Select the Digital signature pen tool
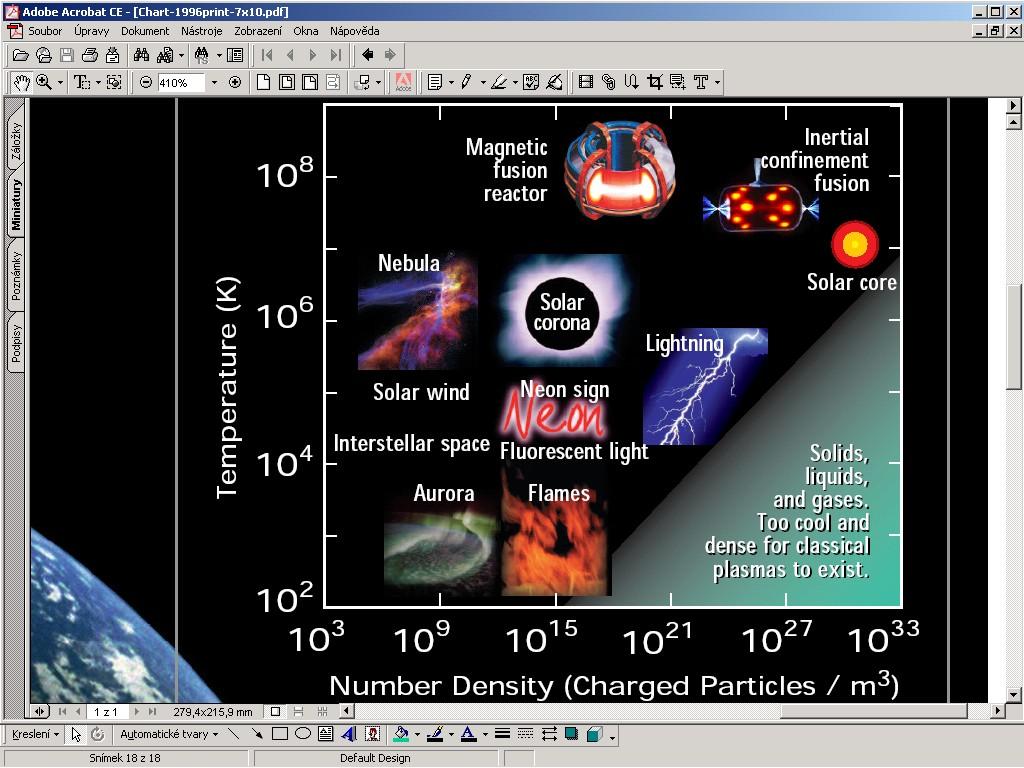 [x=554, y=82]
